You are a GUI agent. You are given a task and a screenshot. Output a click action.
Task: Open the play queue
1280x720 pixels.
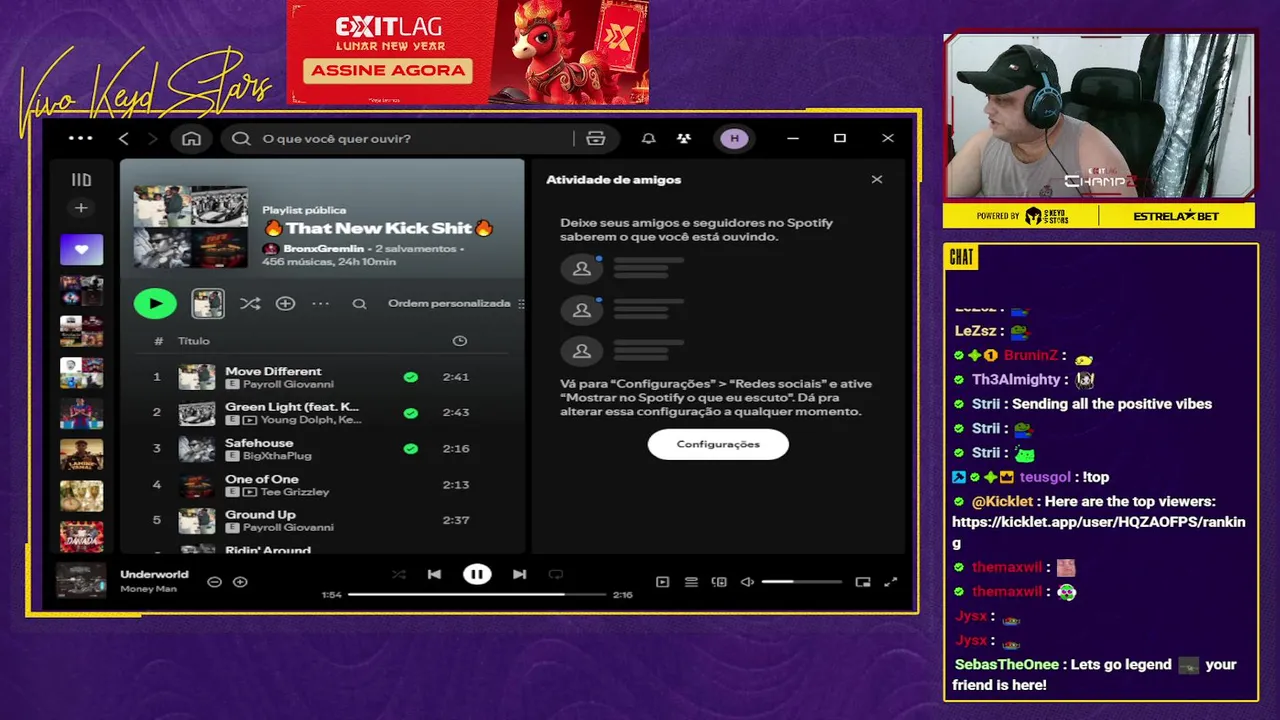(691, 581)
